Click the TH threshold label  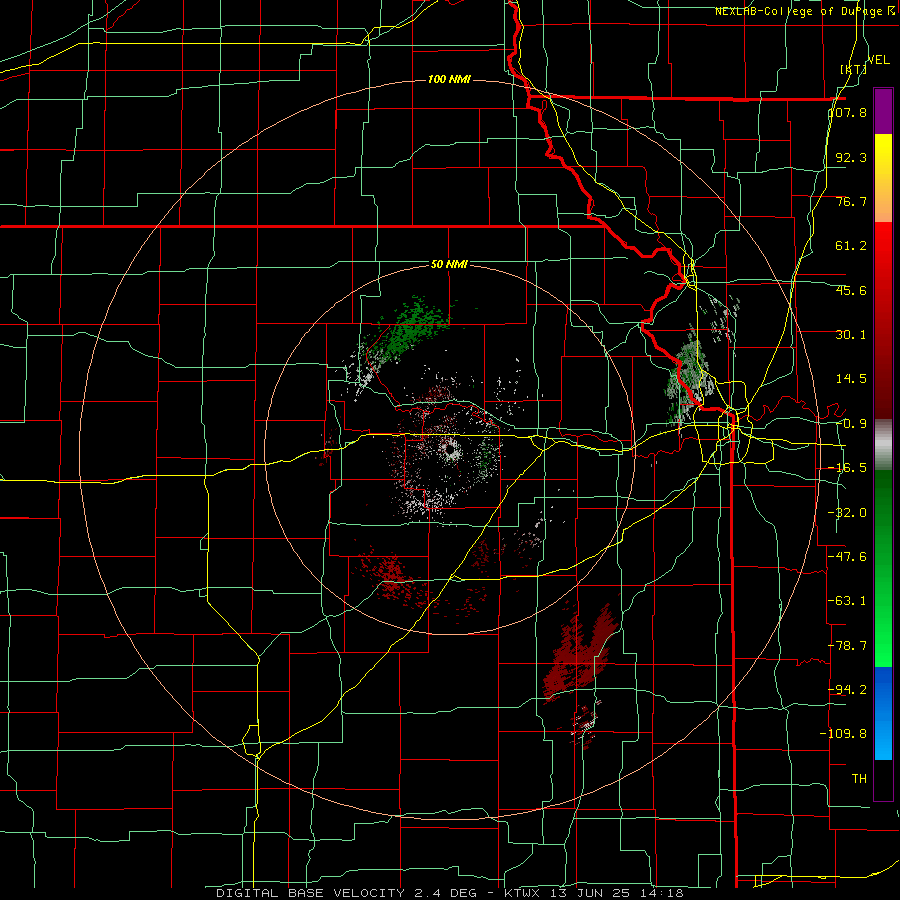[859, 778]
